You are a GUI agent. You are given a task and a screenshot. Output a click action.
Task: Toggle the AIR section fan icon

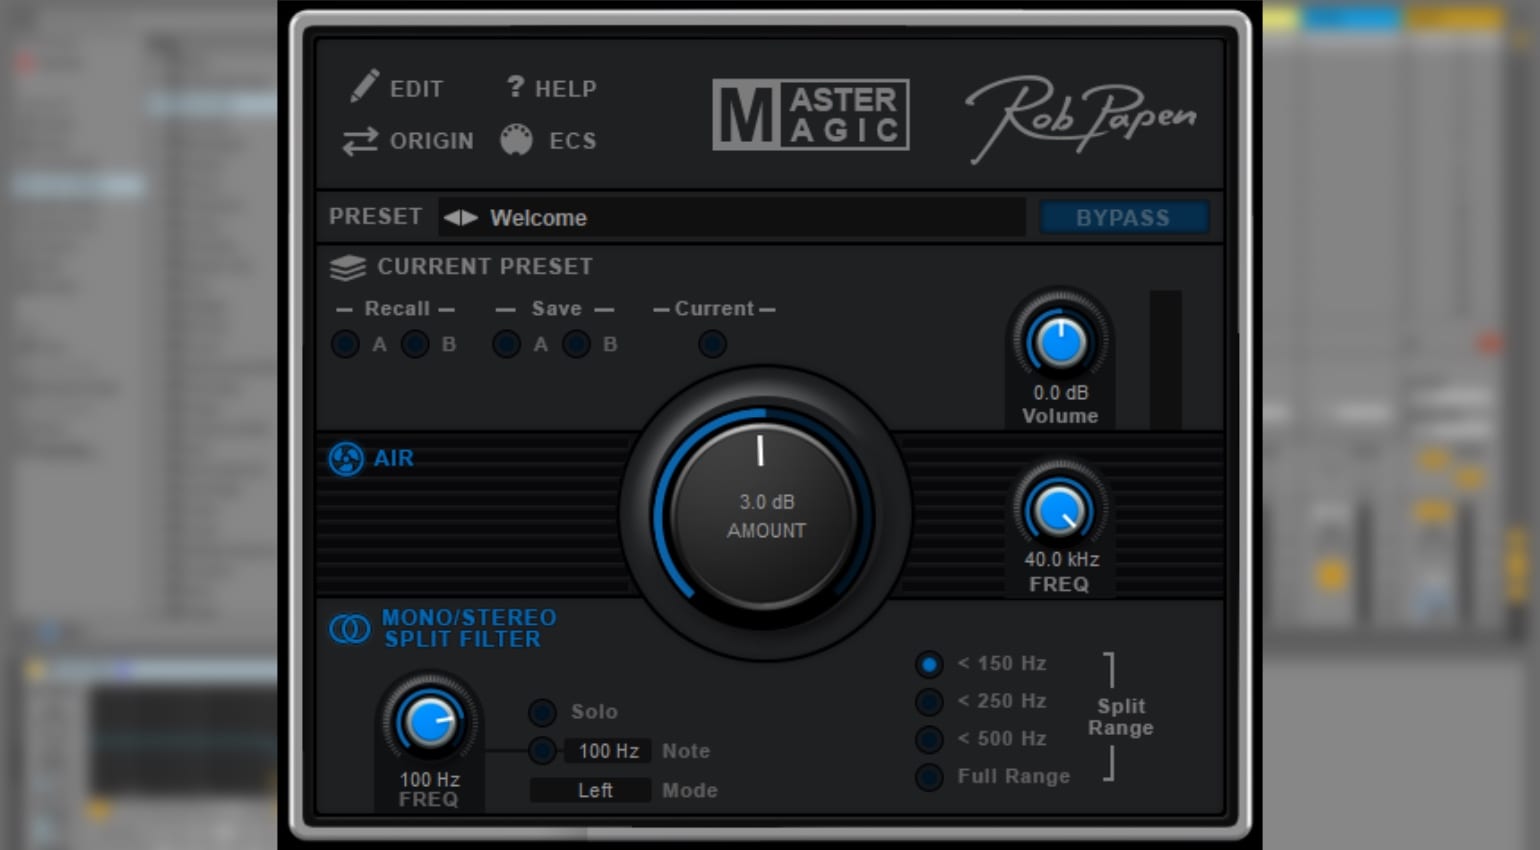[346, 459]
